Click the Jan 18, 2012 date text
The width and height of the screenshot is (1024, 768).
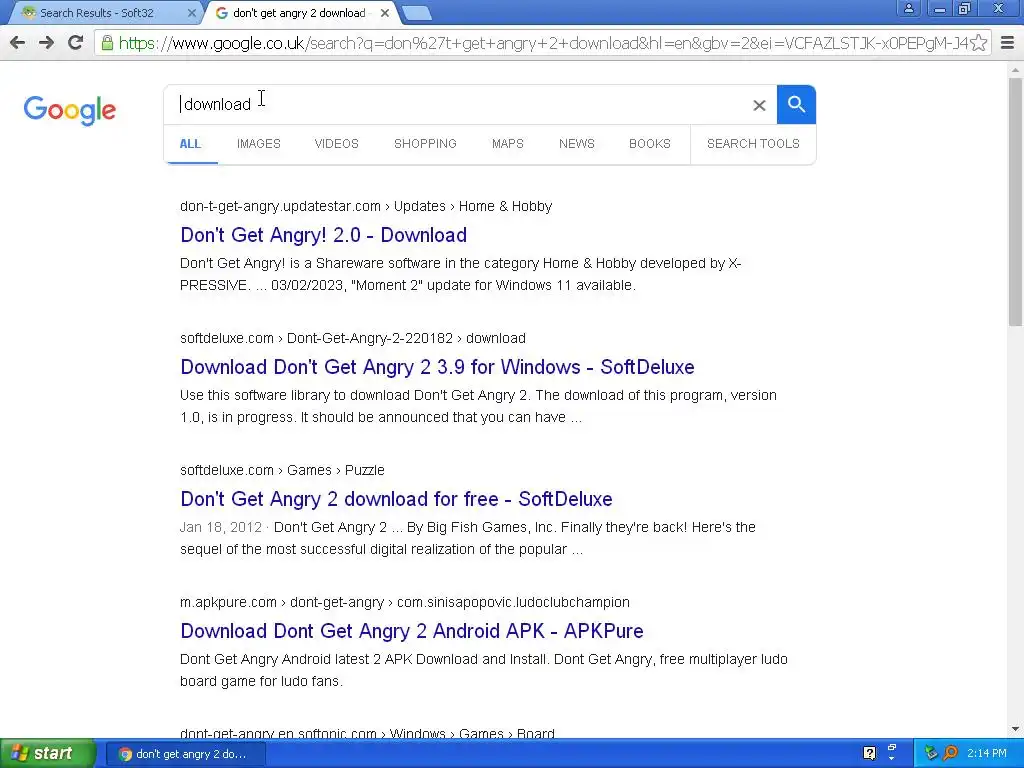point(221,527)
